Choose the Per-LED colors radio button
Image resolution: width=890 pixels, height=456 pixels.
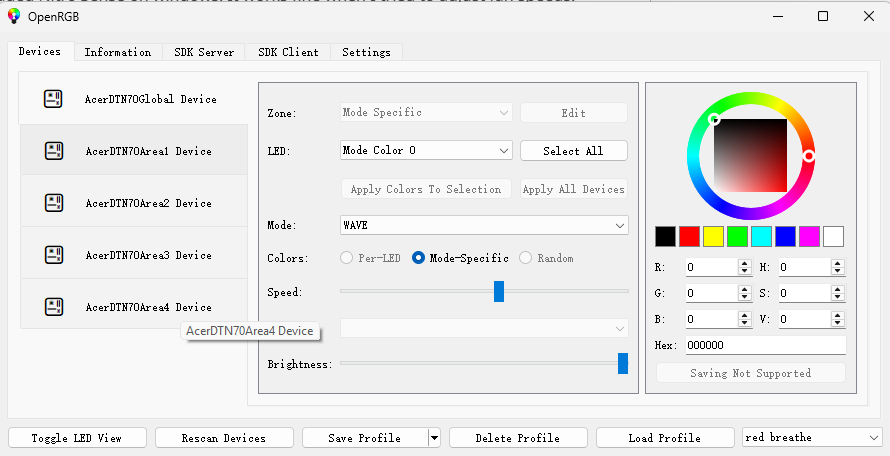point(346,258)
